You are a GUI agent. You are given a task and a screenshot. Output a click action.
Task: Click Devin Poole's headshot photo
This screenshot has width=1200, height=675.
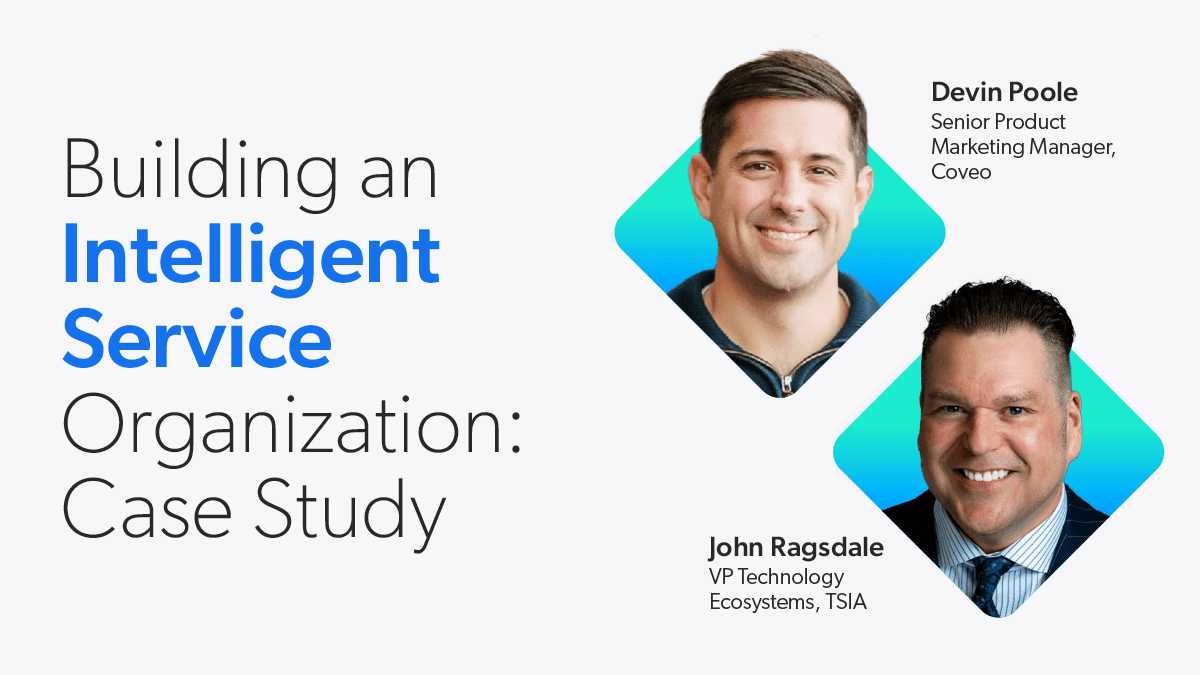point(780,200)
